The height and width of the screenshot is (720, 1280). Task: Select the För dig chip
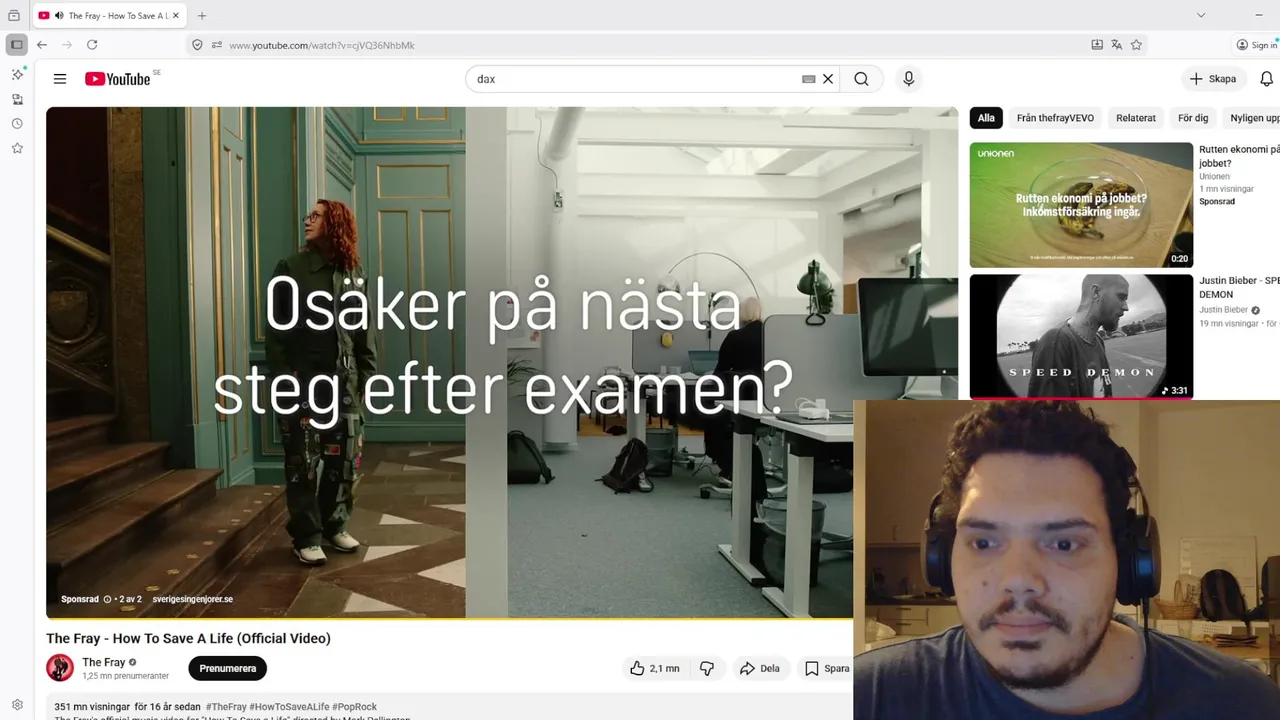point(1193,118)
